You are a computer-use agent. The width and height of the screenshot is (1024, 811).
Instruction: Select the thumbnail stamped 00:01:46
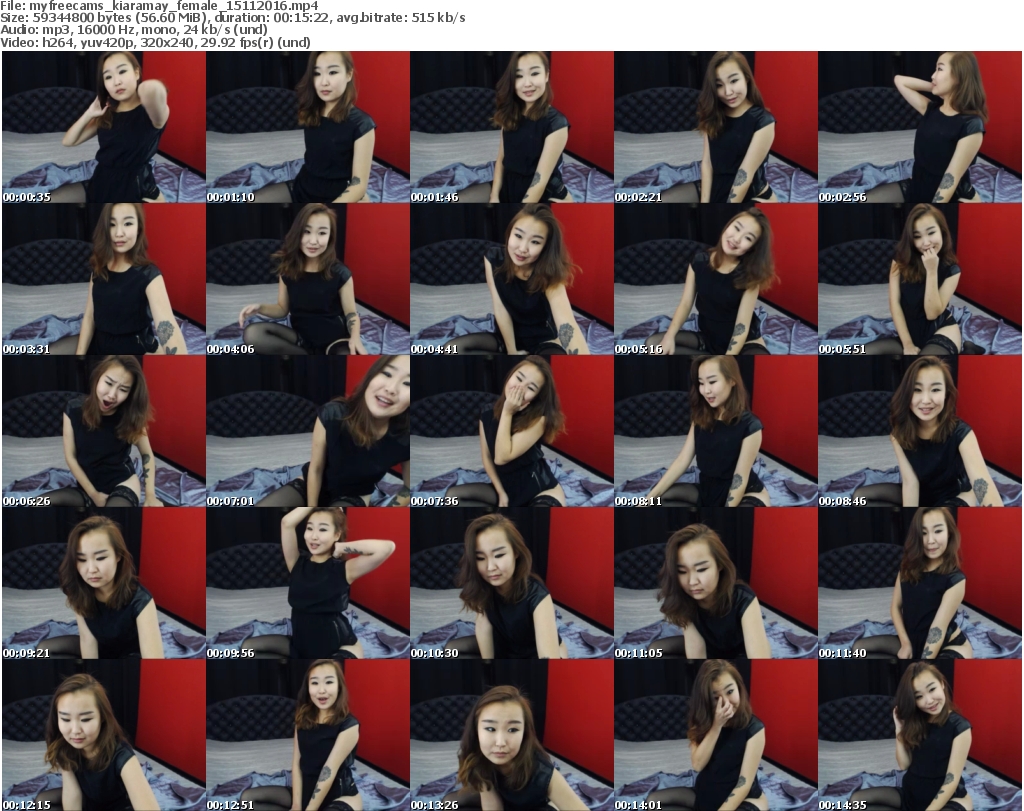point(512,127)
